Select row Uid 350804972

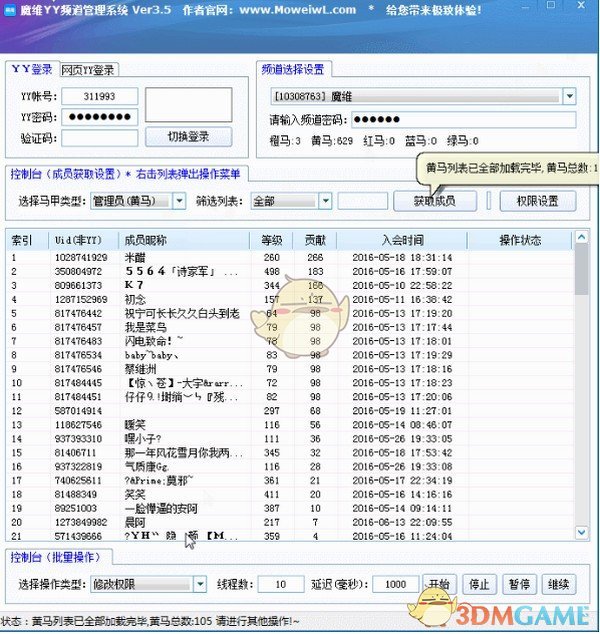point(290,271)
